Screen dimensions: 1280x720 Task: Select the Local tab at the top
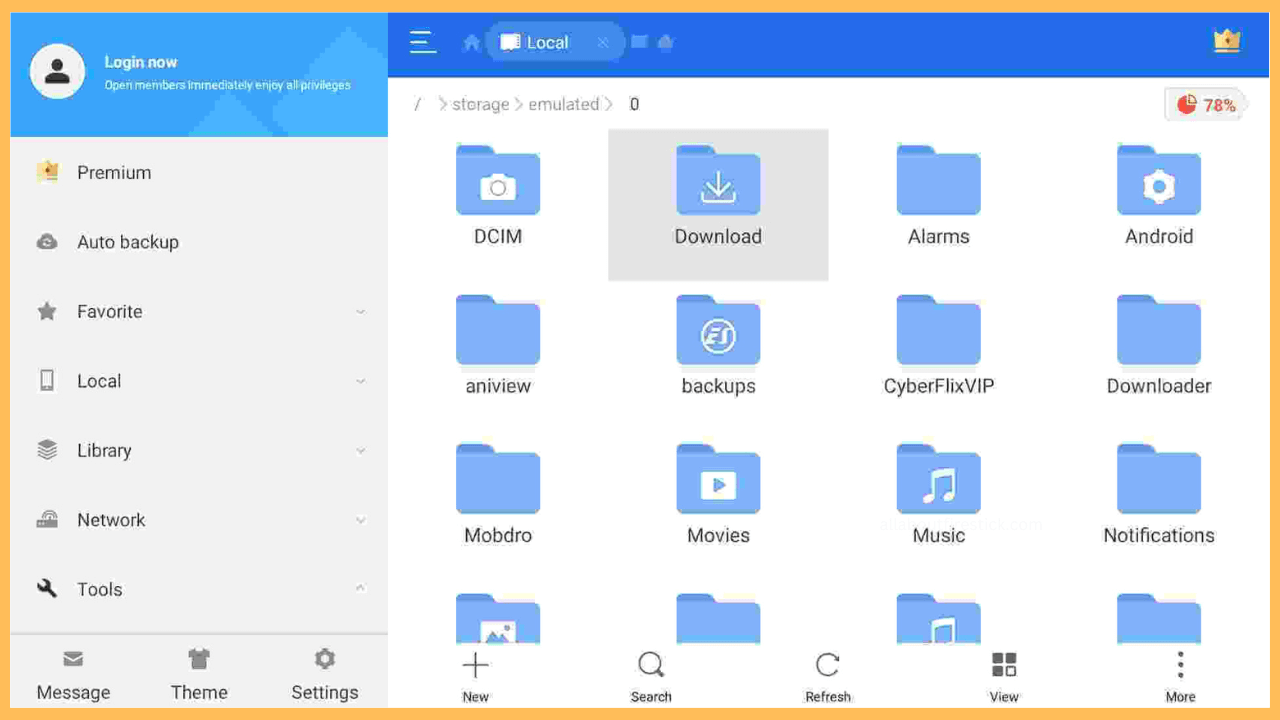(x=547, y=42)
